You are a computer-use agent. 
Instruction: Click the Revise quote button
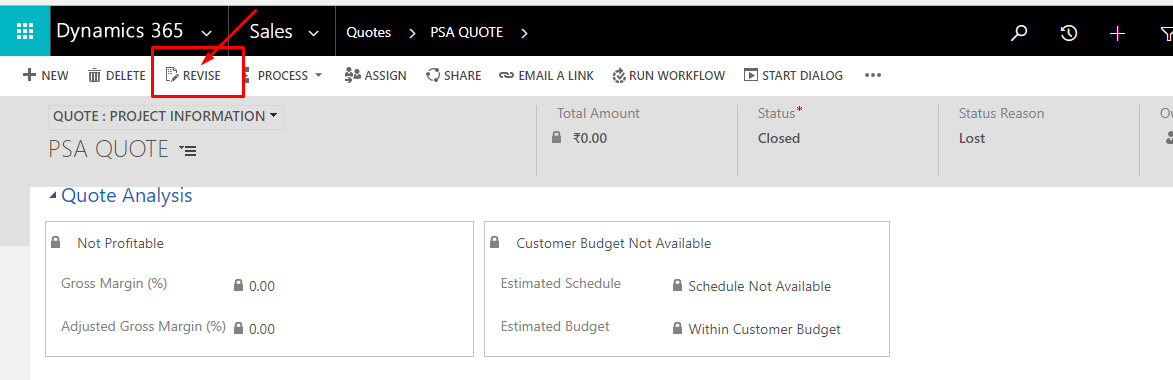pyautogui.click(x=193, y=76)
